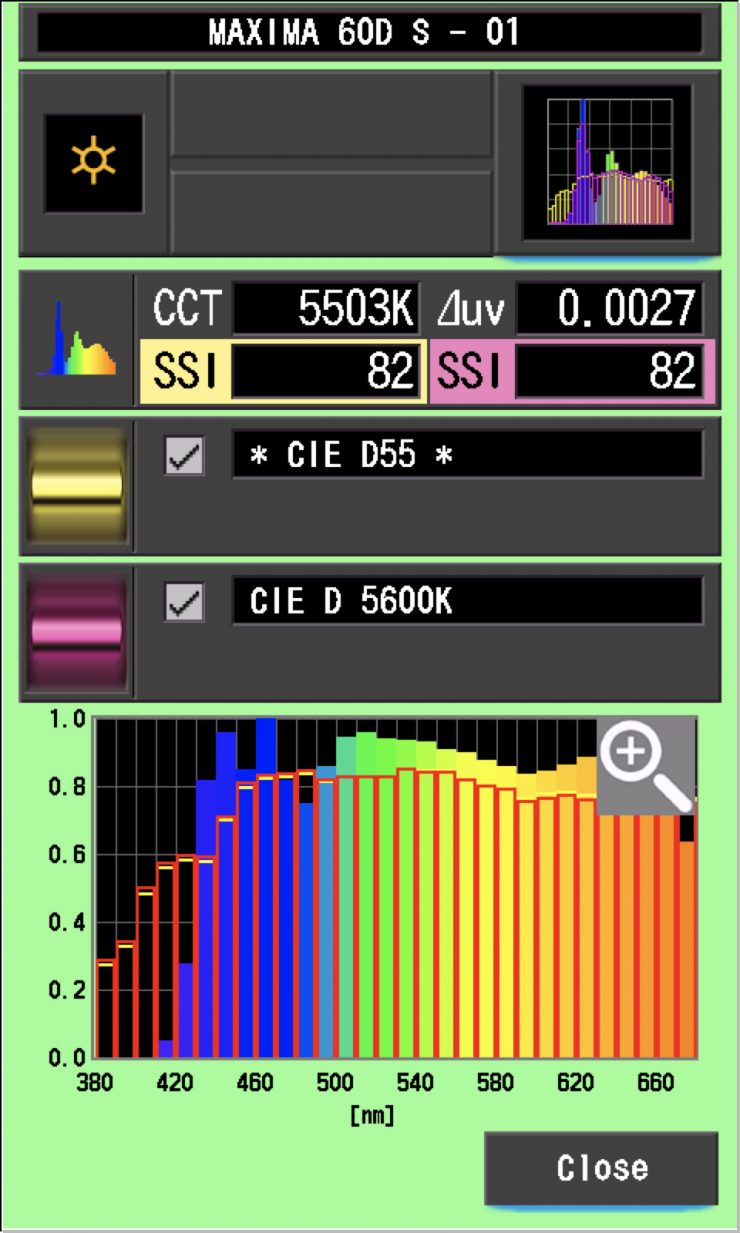Select the CCT 5503K value field

coord(325,311)
